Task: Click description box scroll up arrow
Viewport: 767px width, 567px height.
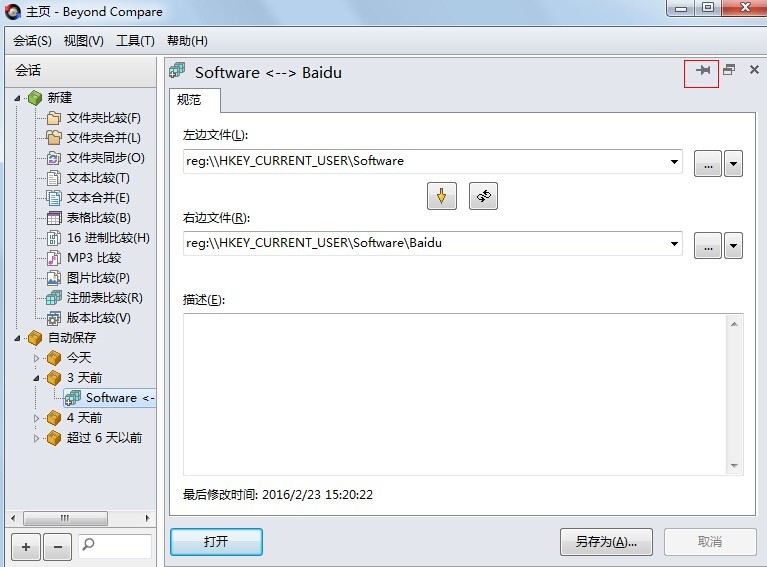Action: click(x=734, y=324)
